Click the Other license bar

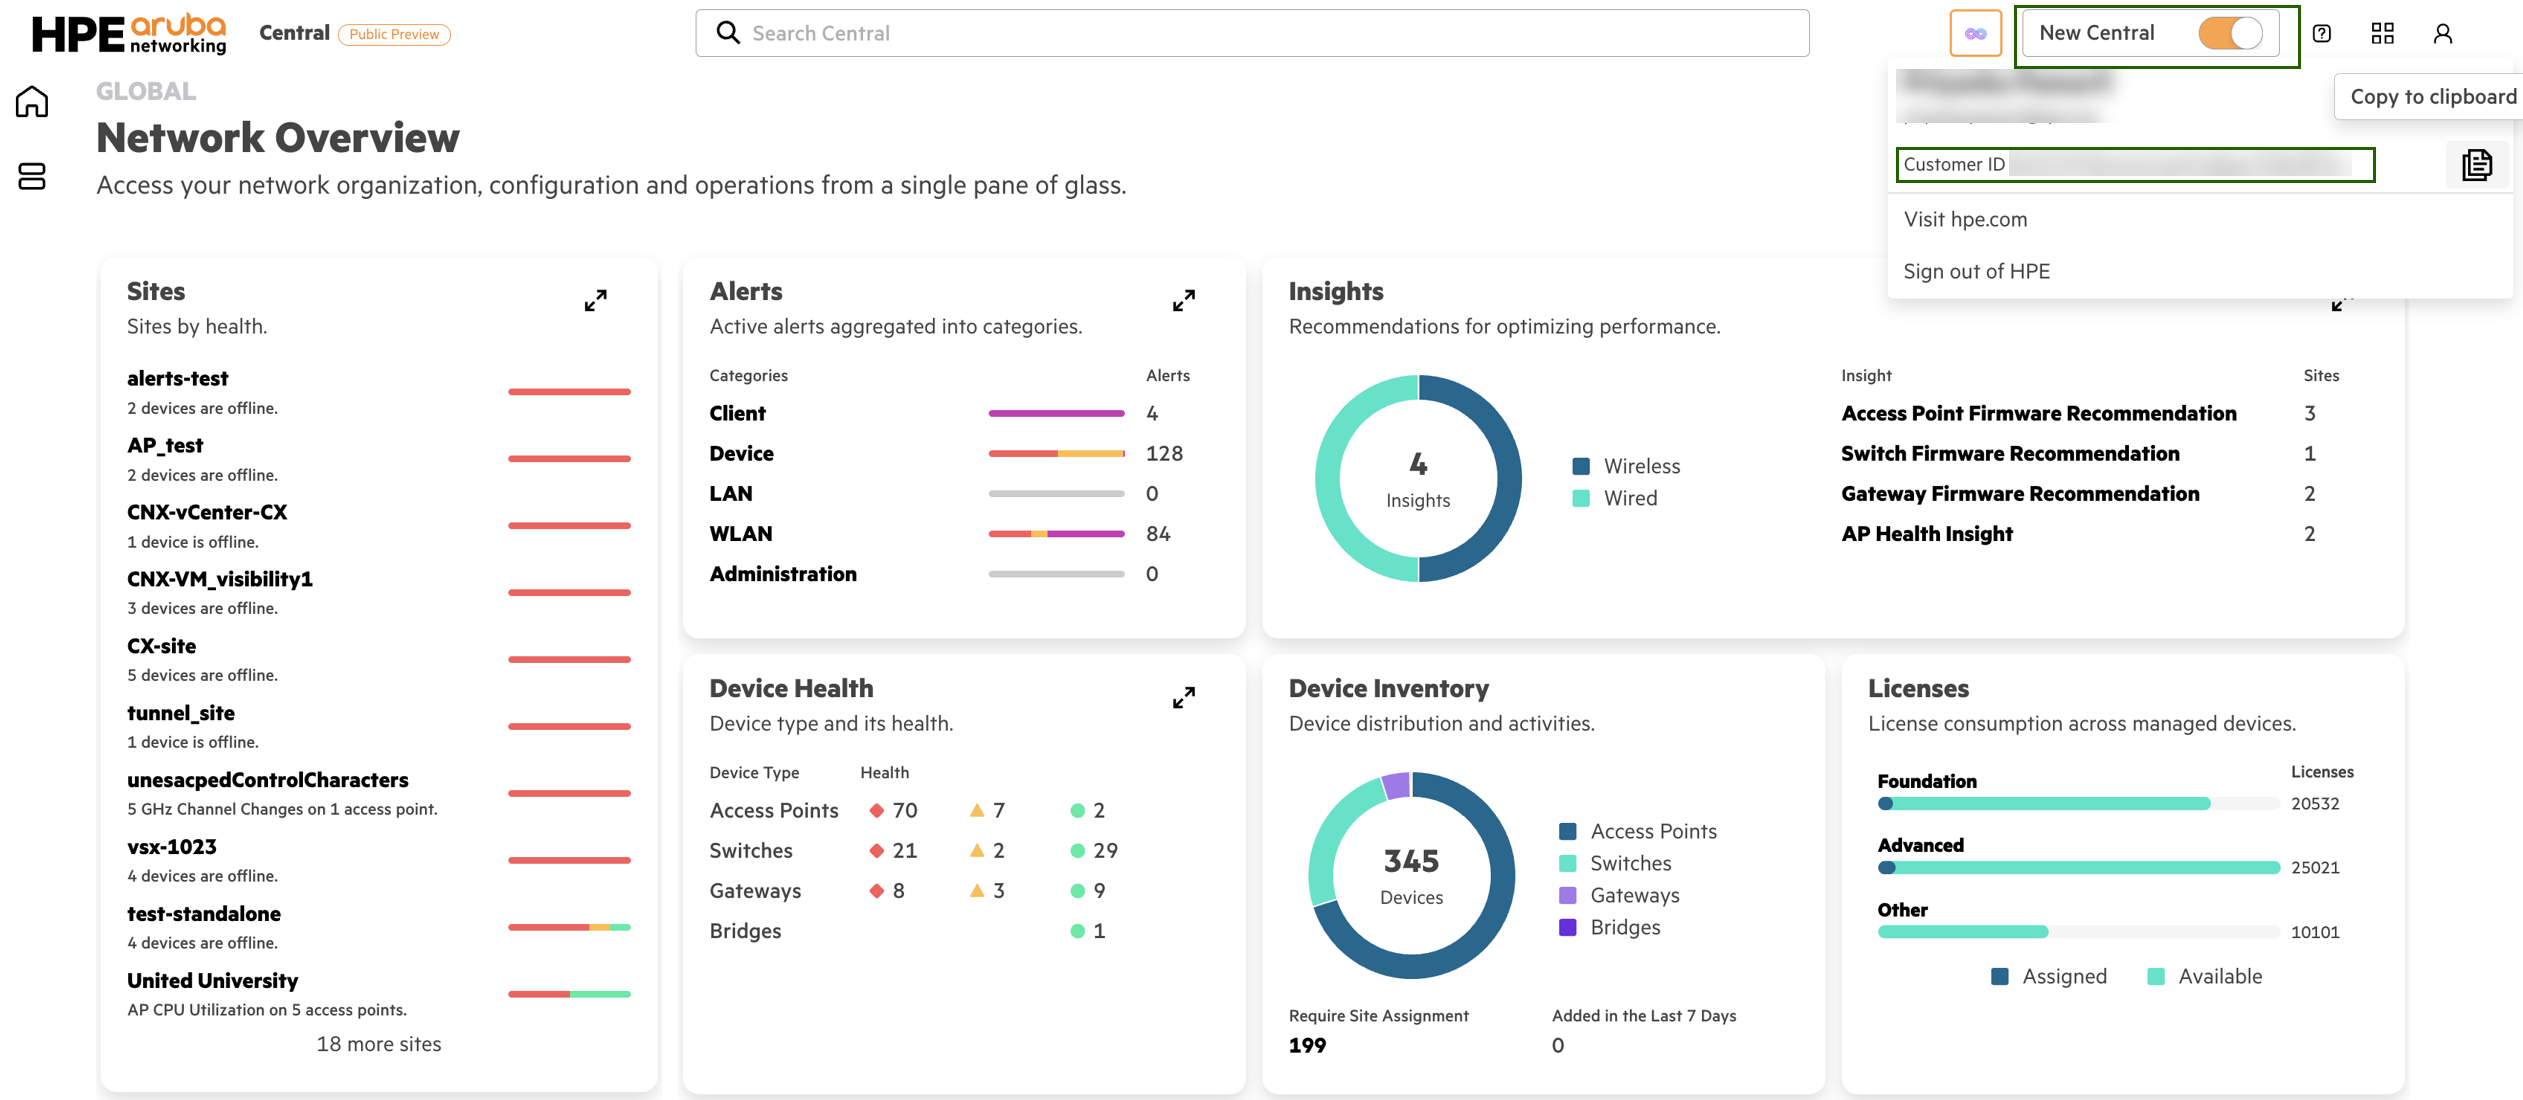(2078, 931)
